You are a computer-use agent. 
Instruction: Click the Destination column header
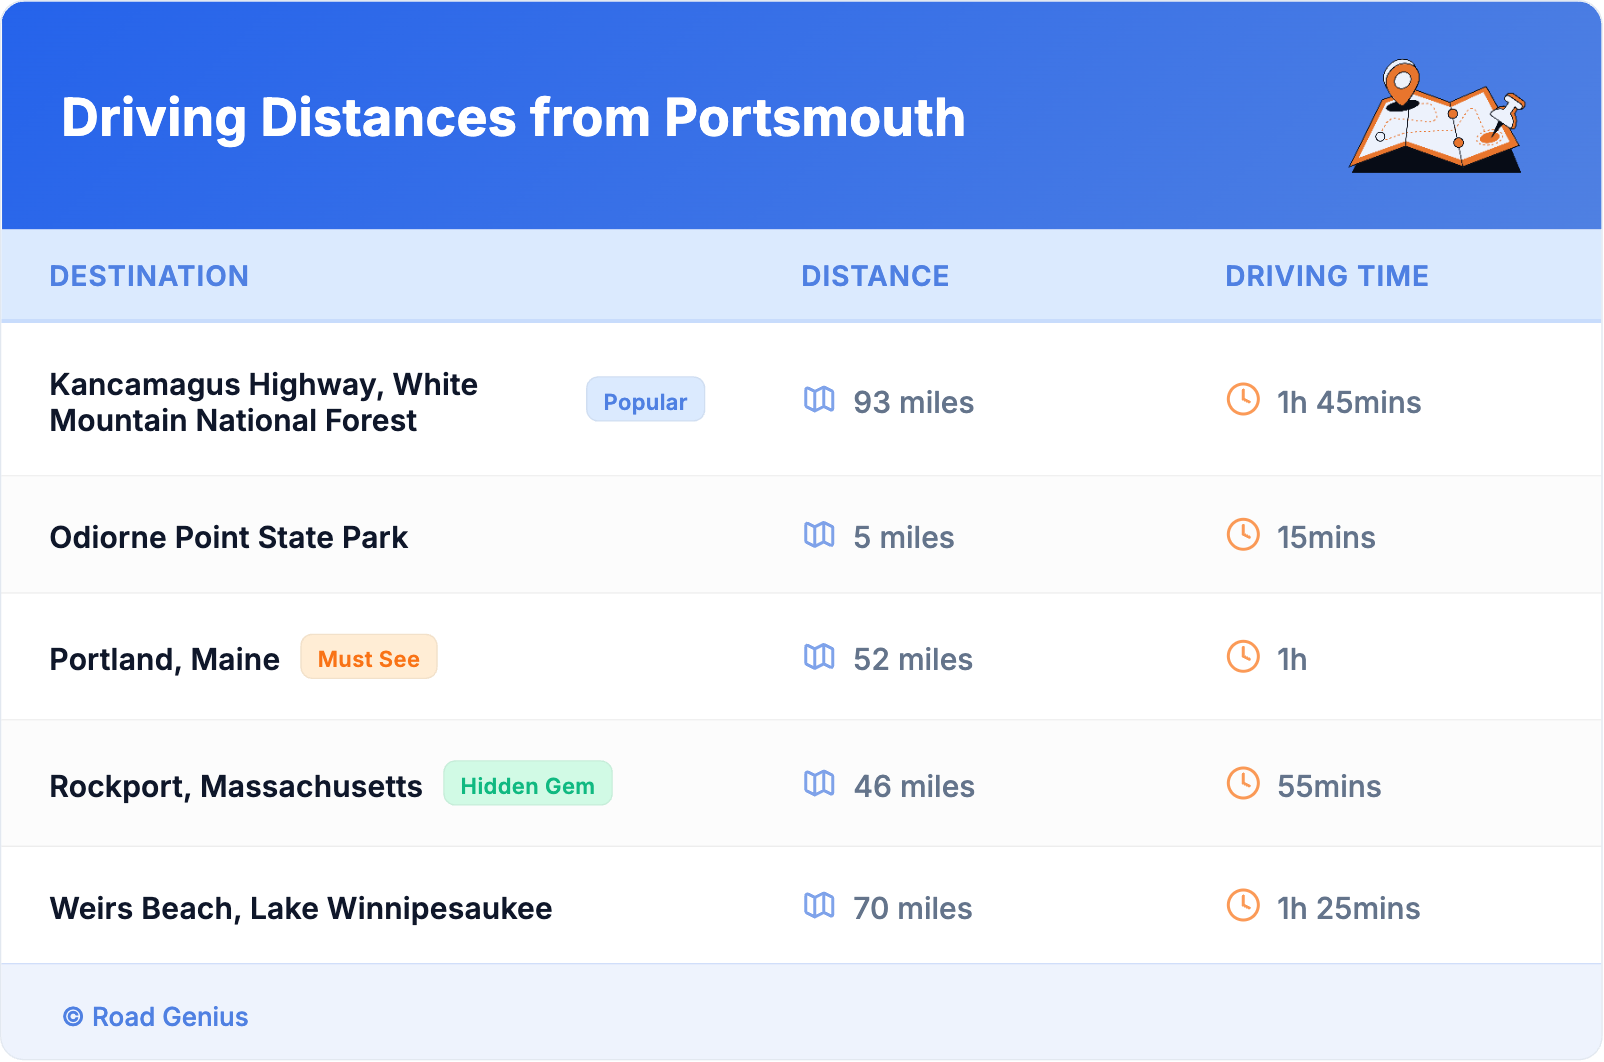coord(149,276)
